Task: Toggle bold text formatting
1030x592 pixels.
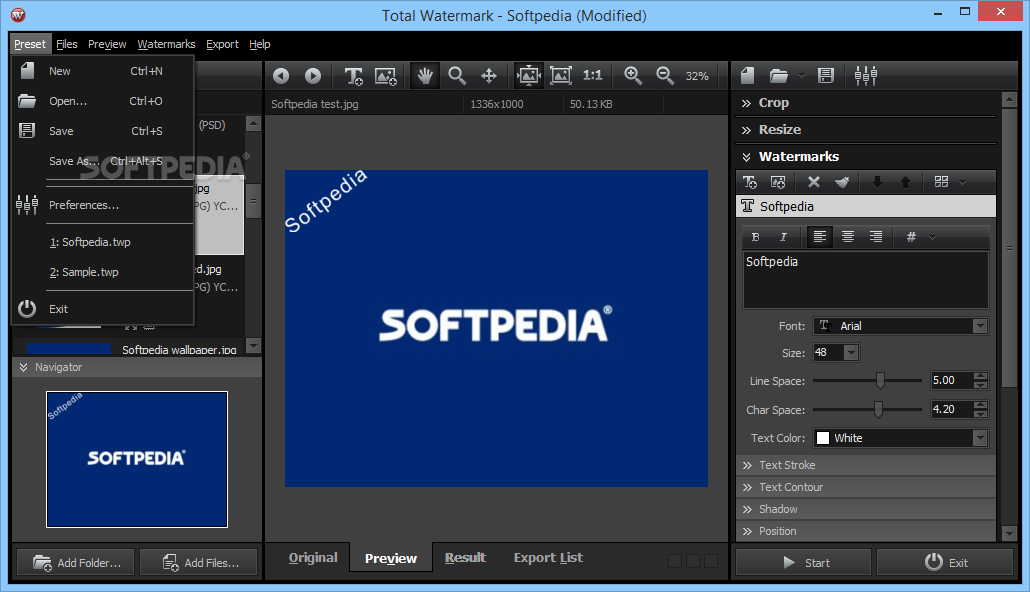Action: click(755, 237)
